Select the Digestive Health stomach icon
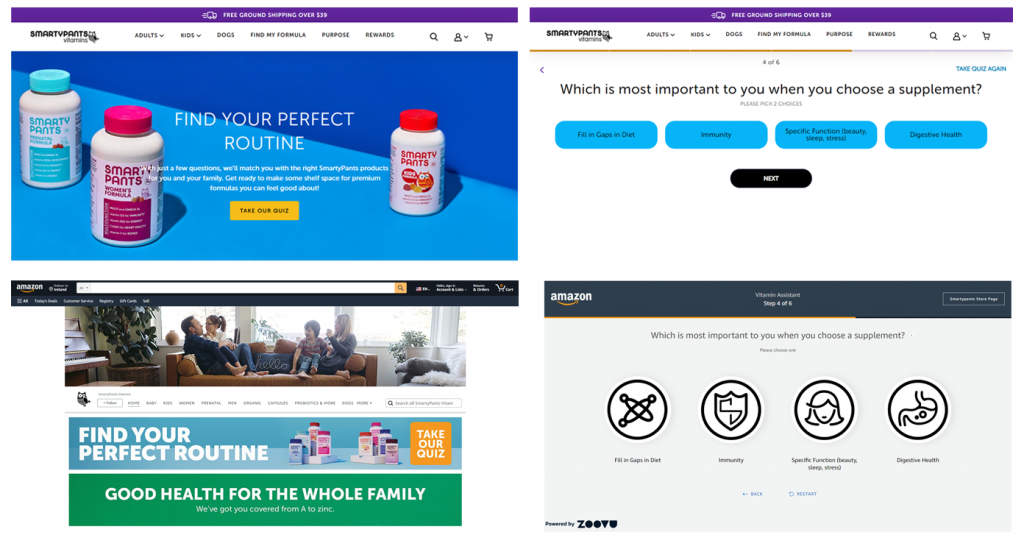The image size is (1024, 535). click(x=918, y=410)
